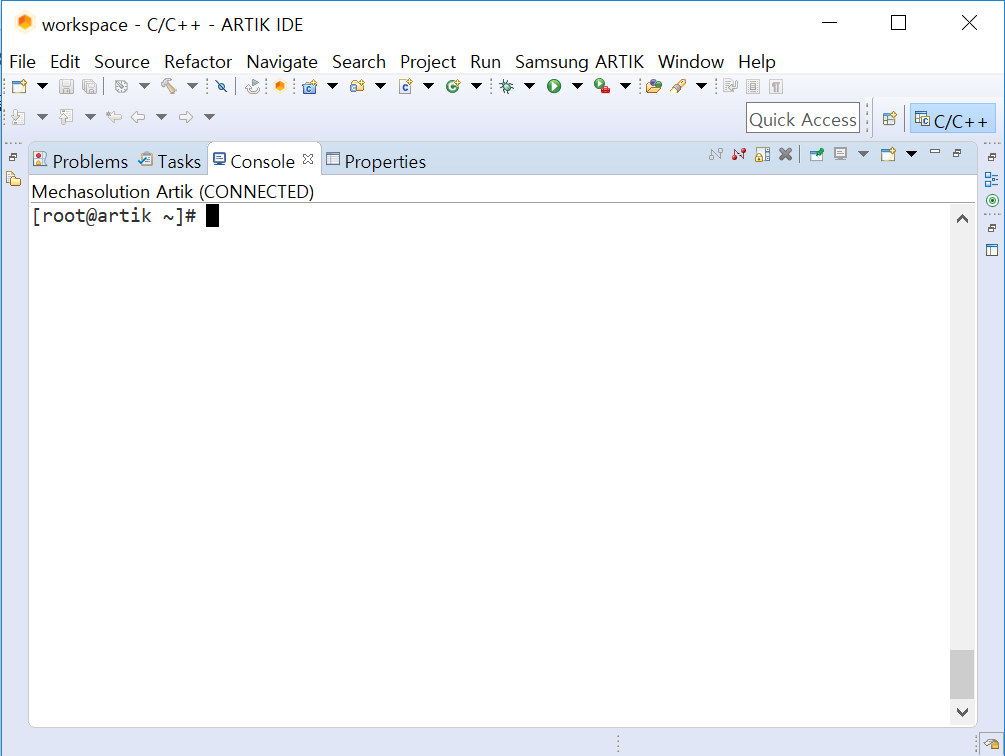This screenshot has width=1005, height=756.
Task: Open the Samsung ARTIK menu
Action: pyautogui.click(x=579, y=62)
